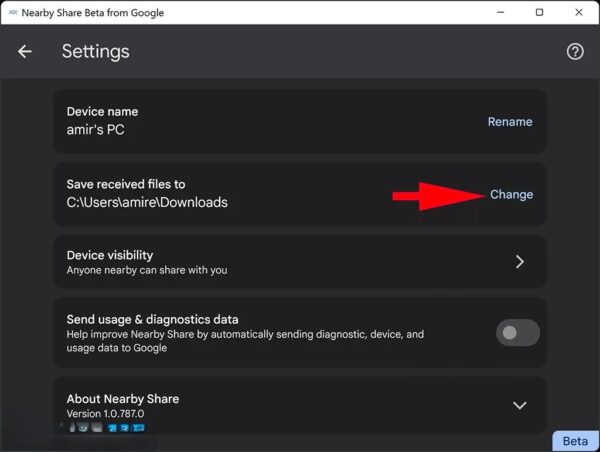Image resolution: width=600 pixels, height=452 pixels.
Task: Click the Send usage & diagnostics data label
Action: pos(152,320)
